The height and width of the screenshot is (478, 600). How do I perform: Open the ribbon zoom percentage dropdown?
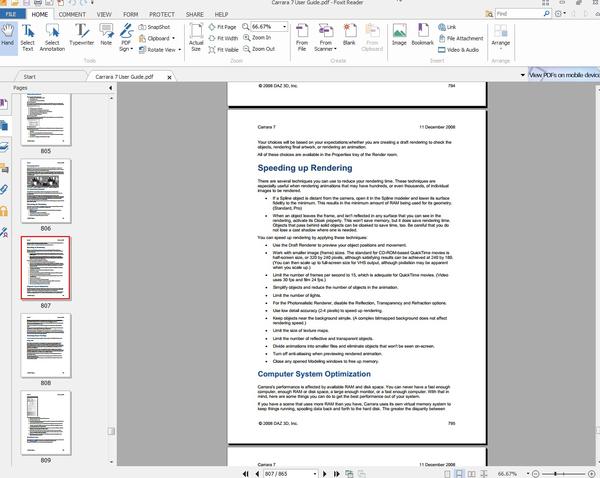click(284, 27)
